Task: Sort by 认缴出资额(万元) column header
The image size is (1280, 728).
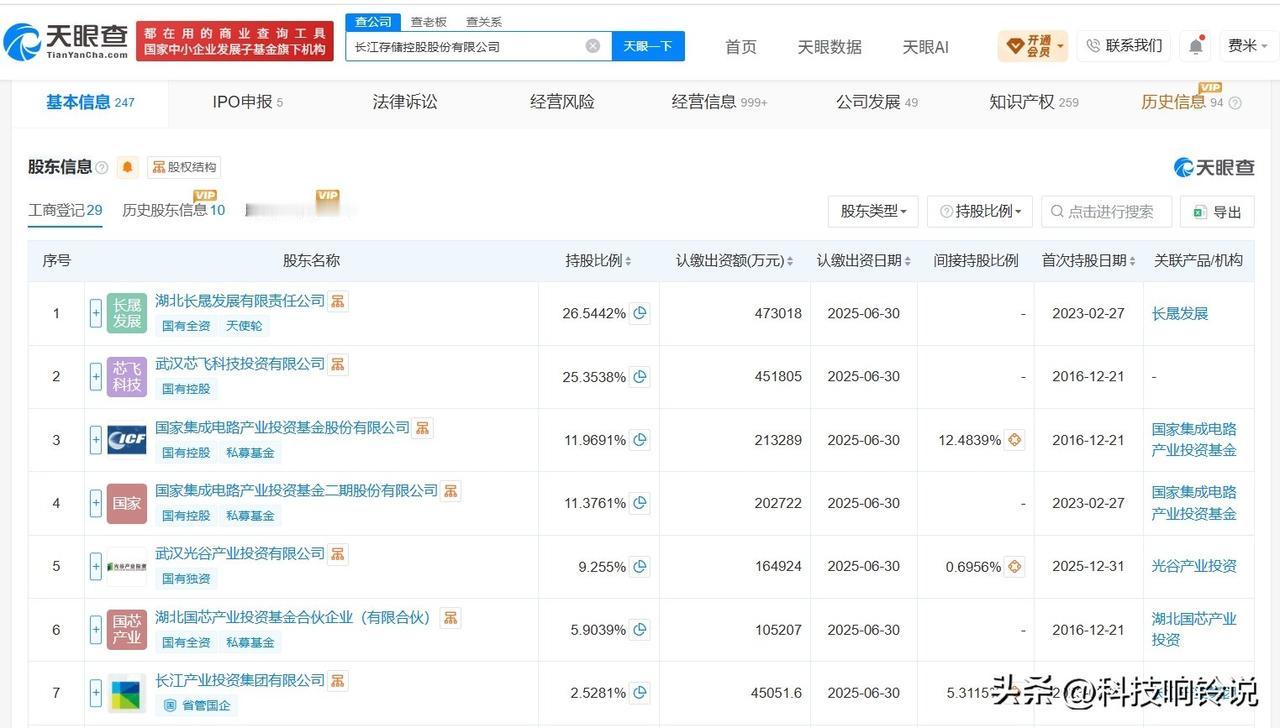Action: (x=735, y=260)
